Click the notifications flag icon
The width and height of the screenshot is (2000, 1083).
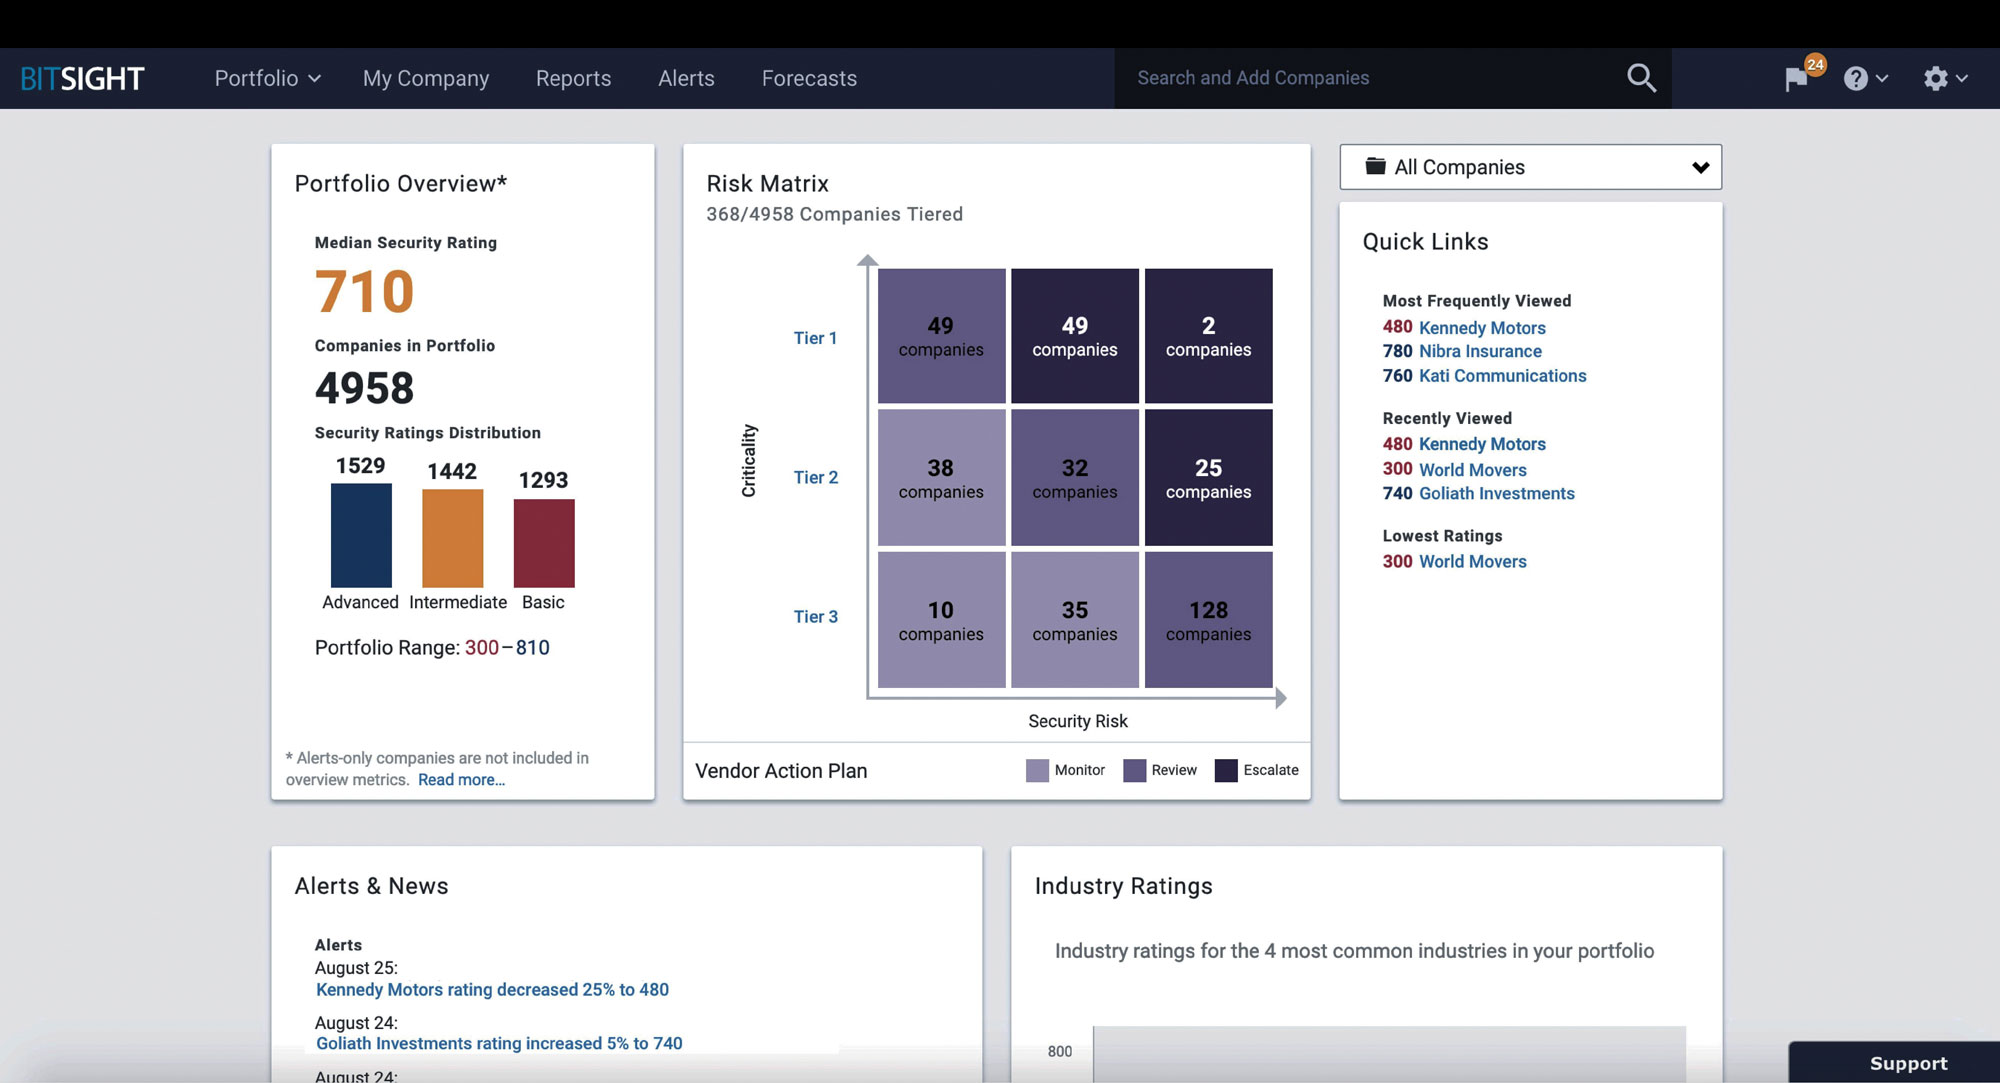click(x=1797, y=79)
